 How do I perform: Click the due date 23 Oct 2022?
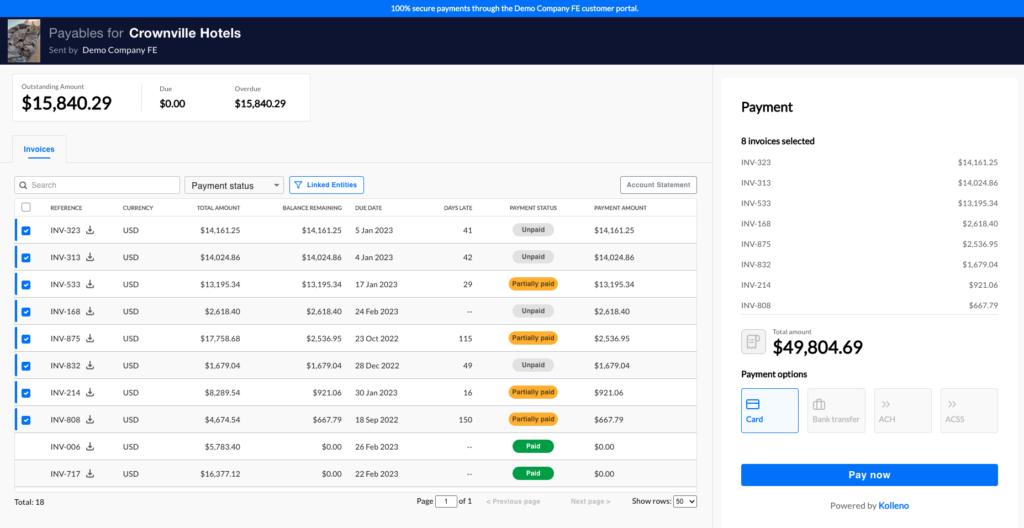point(376,338)
